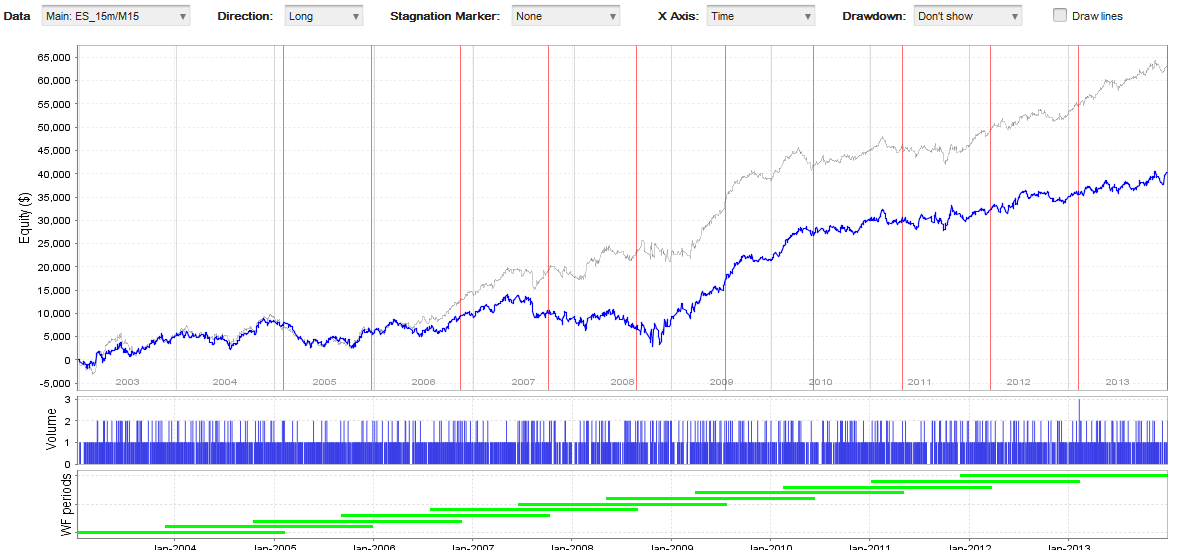Enable the Draw lines checkbox
The height and width of the screenshot is (550, 1180).
tap(1060, 15)
